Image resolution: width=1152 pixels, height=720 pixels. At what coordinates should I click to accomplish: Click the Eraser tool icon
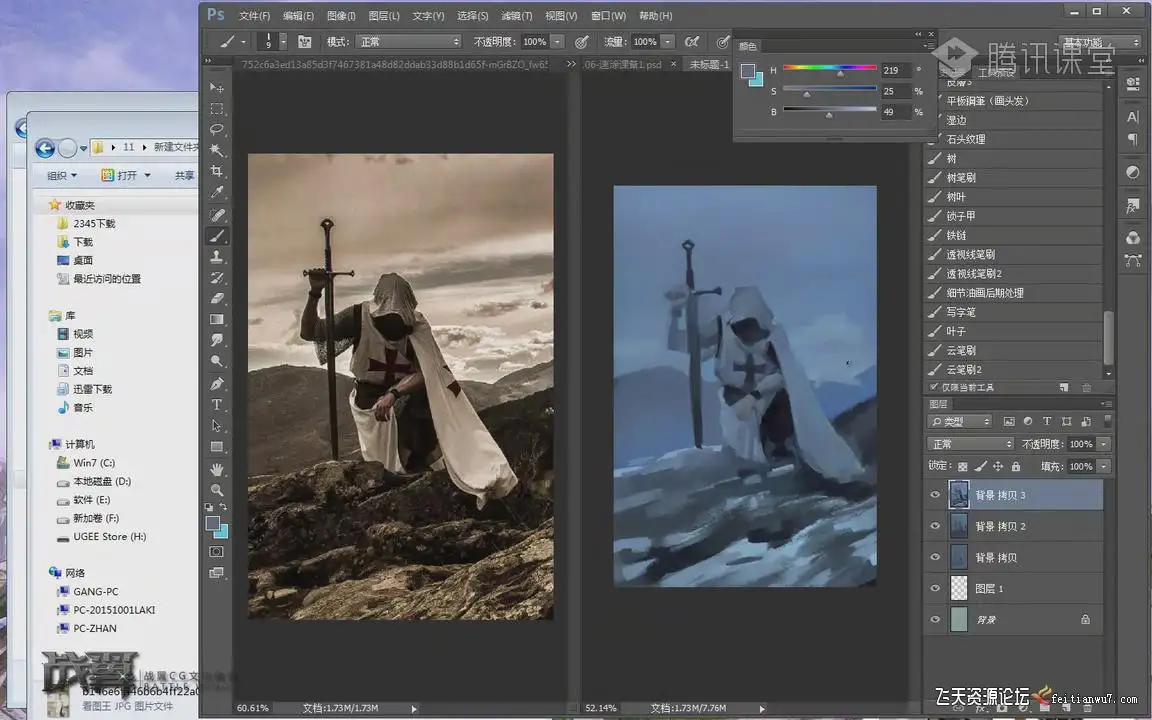click(216, 298)
